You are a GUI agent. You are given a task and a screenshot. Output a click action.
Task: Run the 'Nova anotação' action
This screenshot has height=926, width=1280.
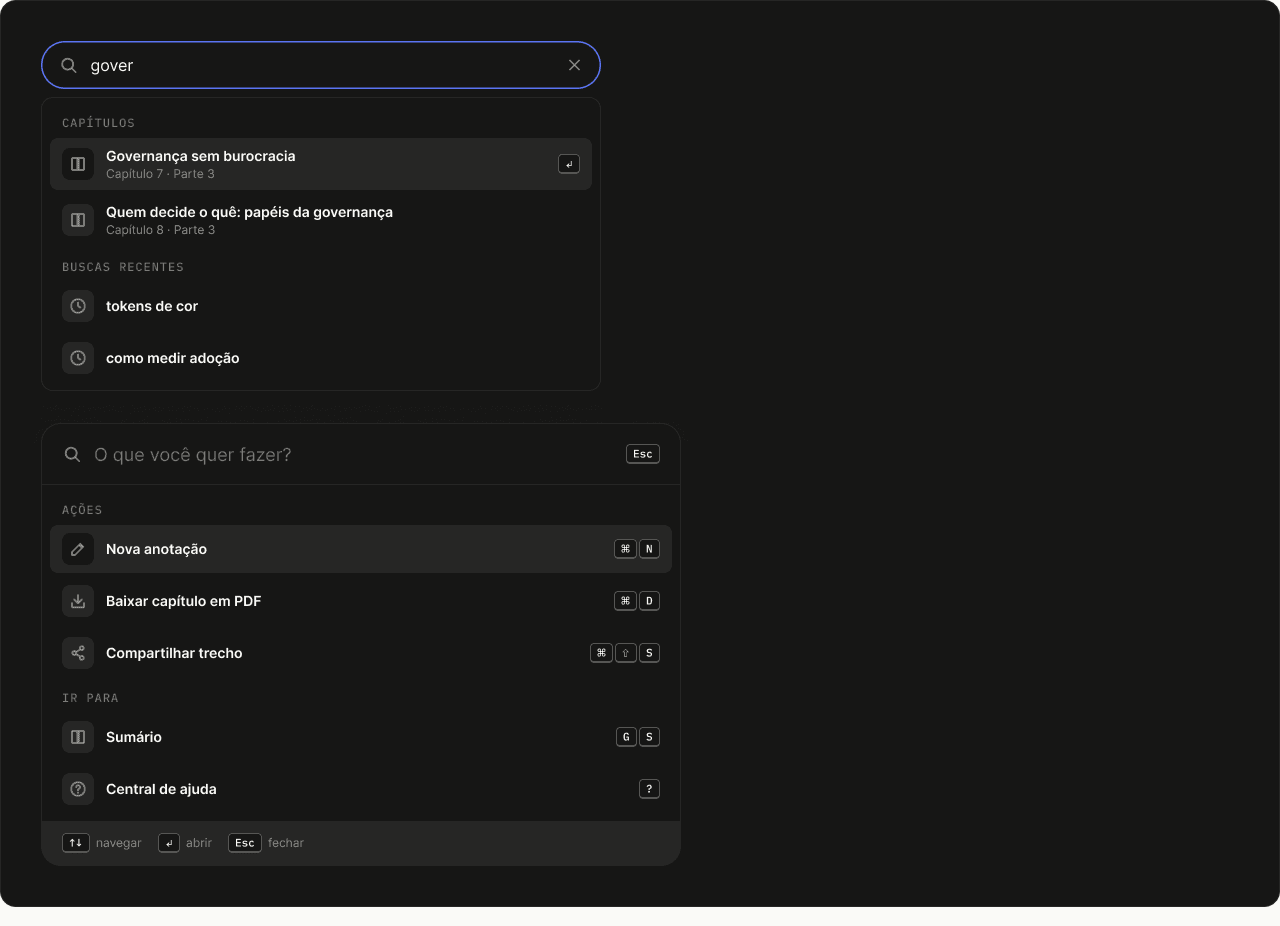click(361, 549)
